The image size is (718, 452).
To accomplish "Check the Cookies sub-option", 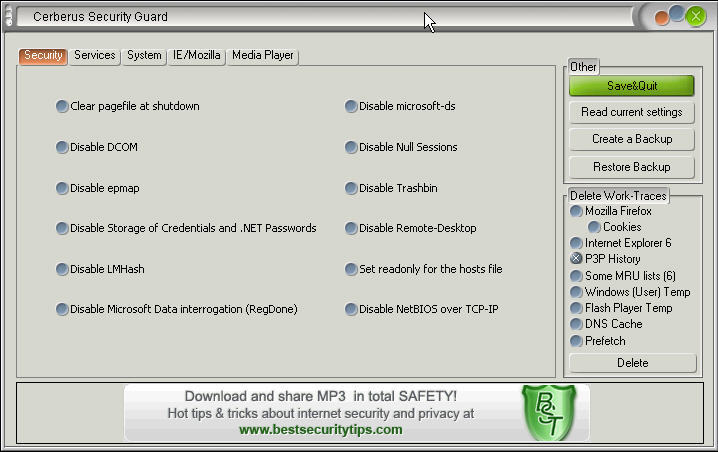I will tap(594, 227).
